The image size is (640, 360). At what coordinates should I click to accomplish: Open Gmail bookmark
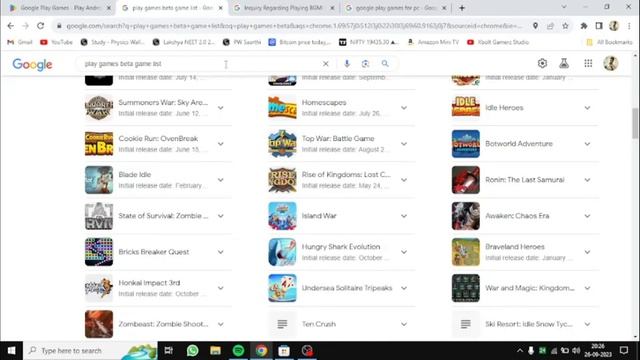pyautogui.click(x=20, y=42)
